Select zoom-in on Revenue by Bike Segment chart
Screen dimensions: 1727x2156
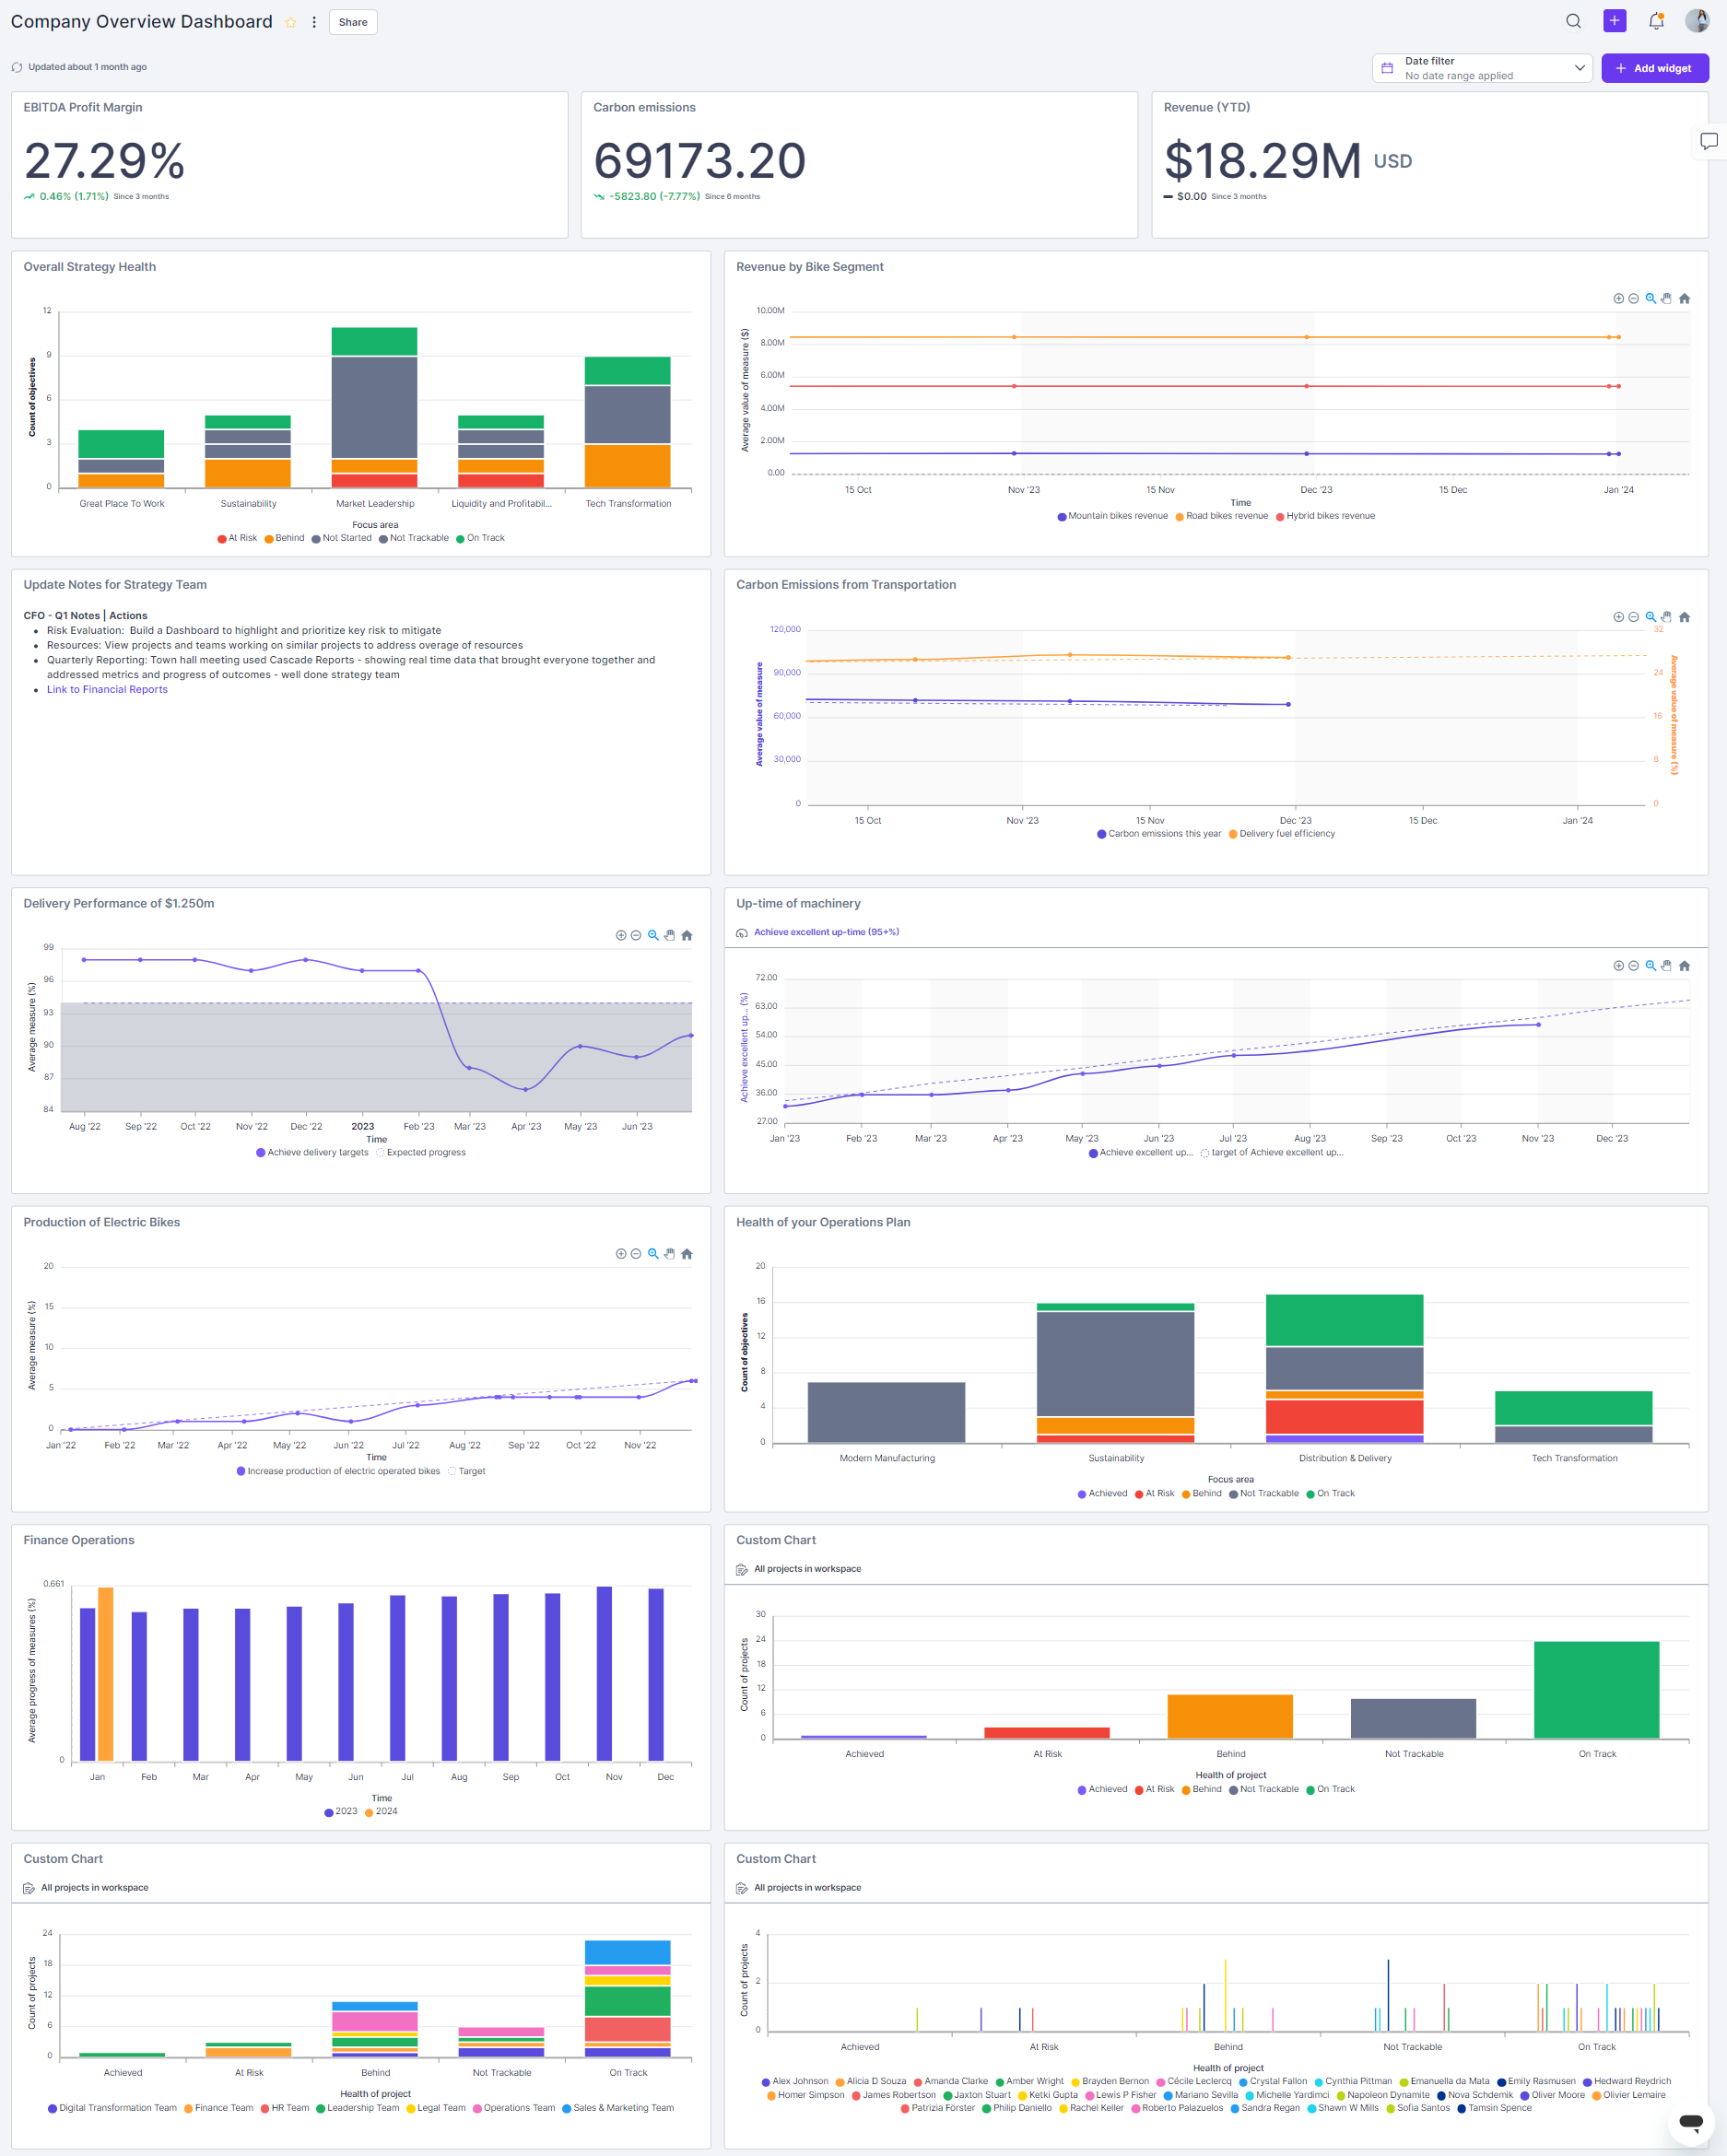[1618, 297]
